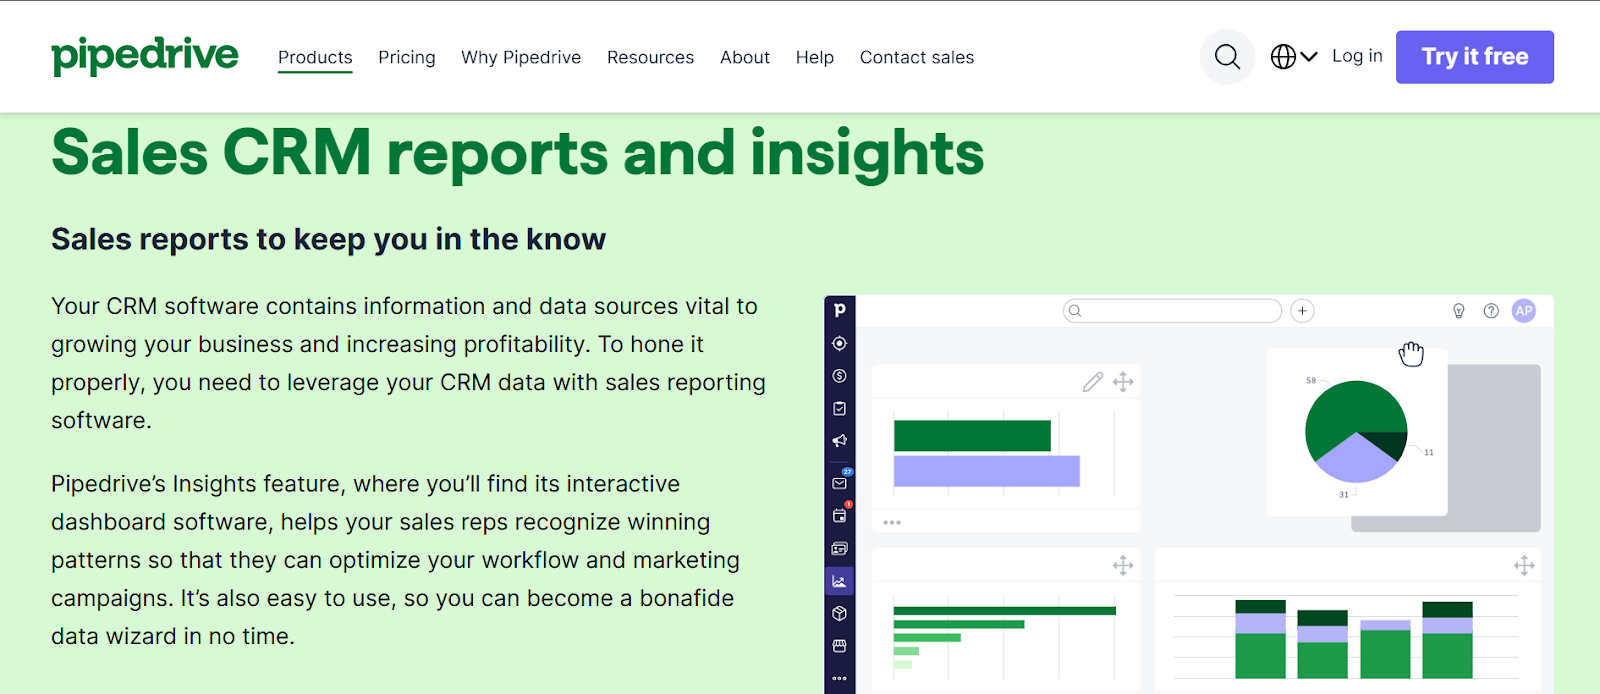
Task: Click the pencil edit icon on chart card
Action: click(1092, 382)
